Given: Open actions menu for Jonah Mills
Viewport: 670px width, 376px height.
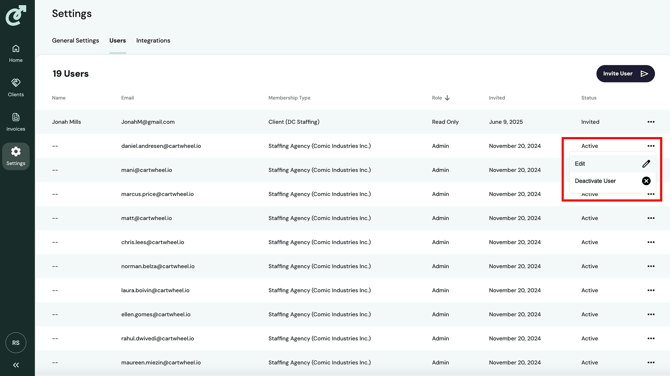Looking at the screenshot, I should tap(651, 122).
